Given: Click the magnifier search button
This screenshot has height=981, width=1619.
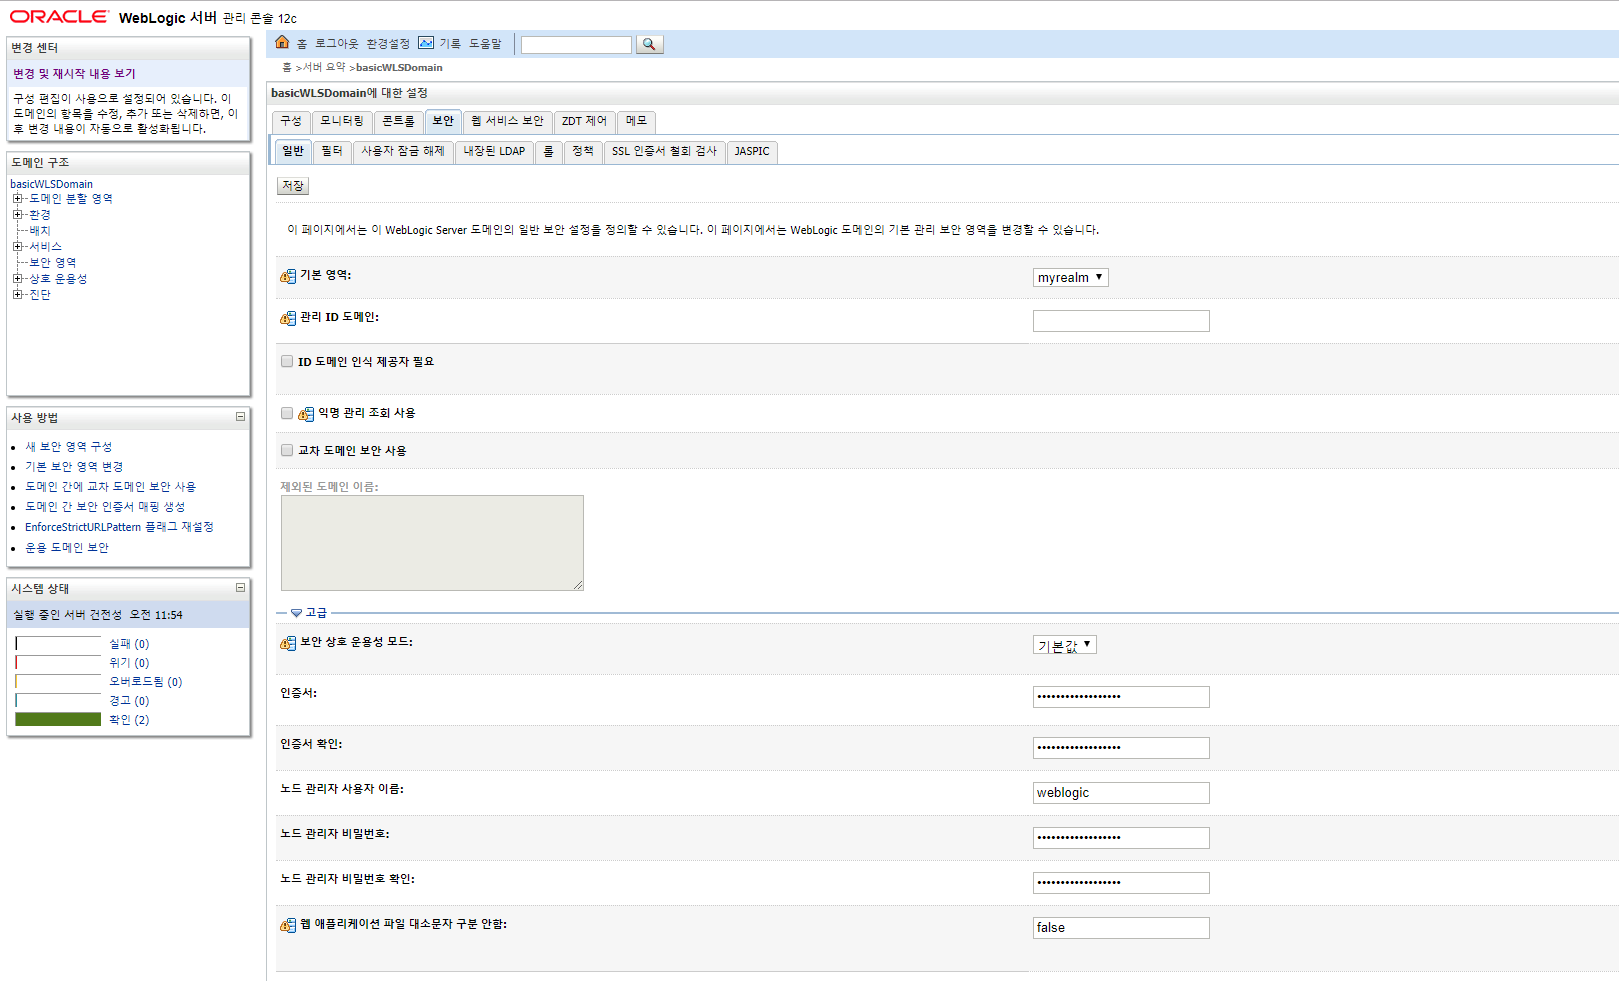Looking at the screenshot, I should (649, 44).
